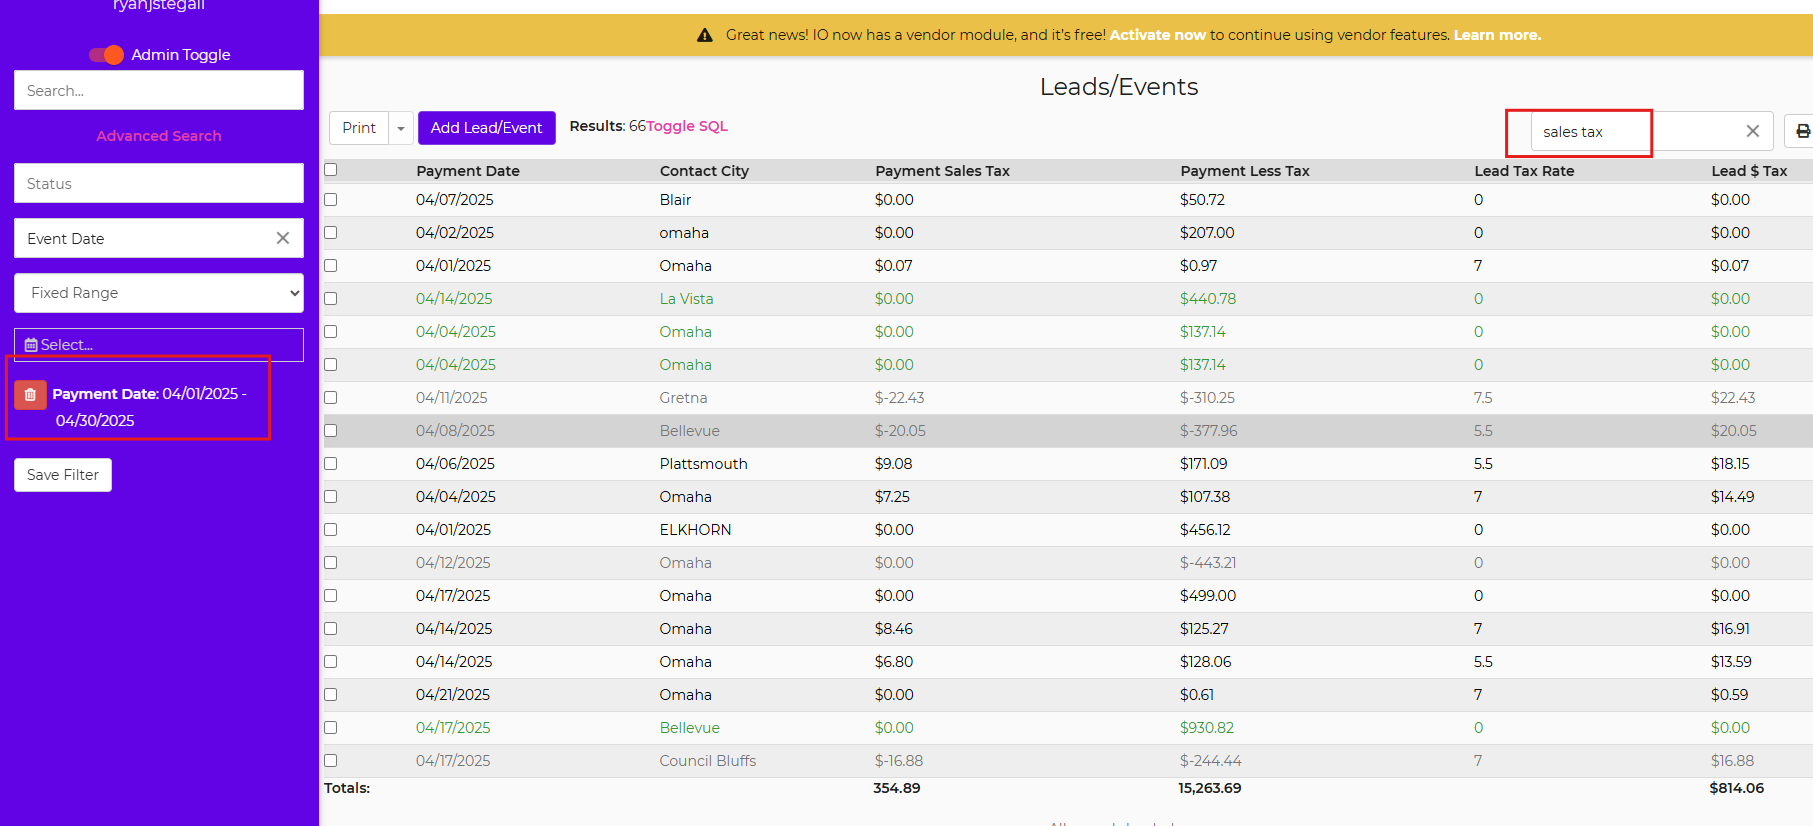
Task: Clear the sales tax search with the X
Action: pyautogui.click(x=1752, y=131)
